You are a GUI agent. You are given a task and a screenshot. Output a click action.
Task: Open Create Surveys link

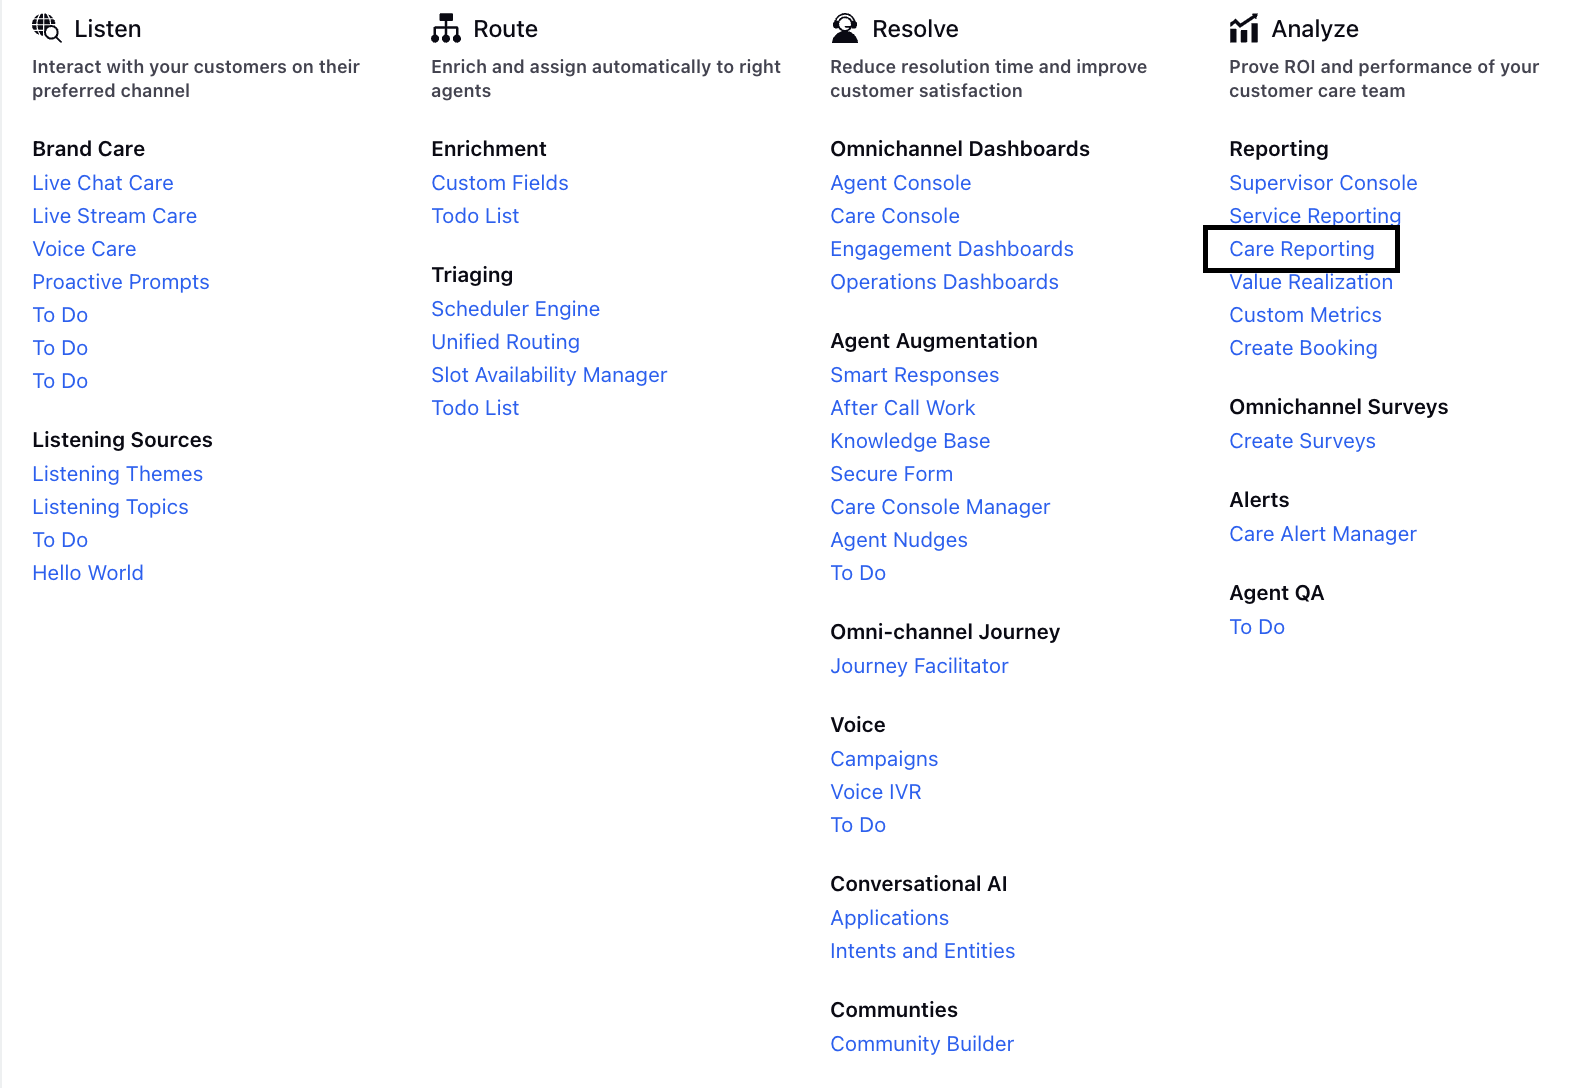pos(1302,441)
